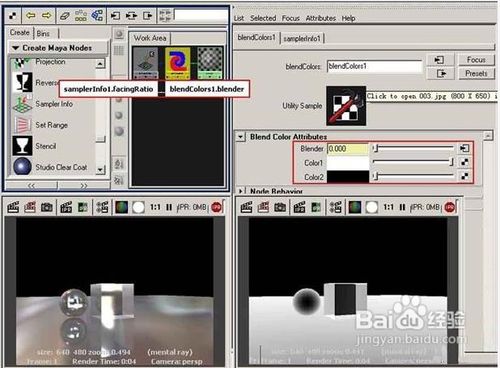Viewport: 500px width, 368px height.
Task: Select the Sampler Info node icon
Action: tap(22, 104)
